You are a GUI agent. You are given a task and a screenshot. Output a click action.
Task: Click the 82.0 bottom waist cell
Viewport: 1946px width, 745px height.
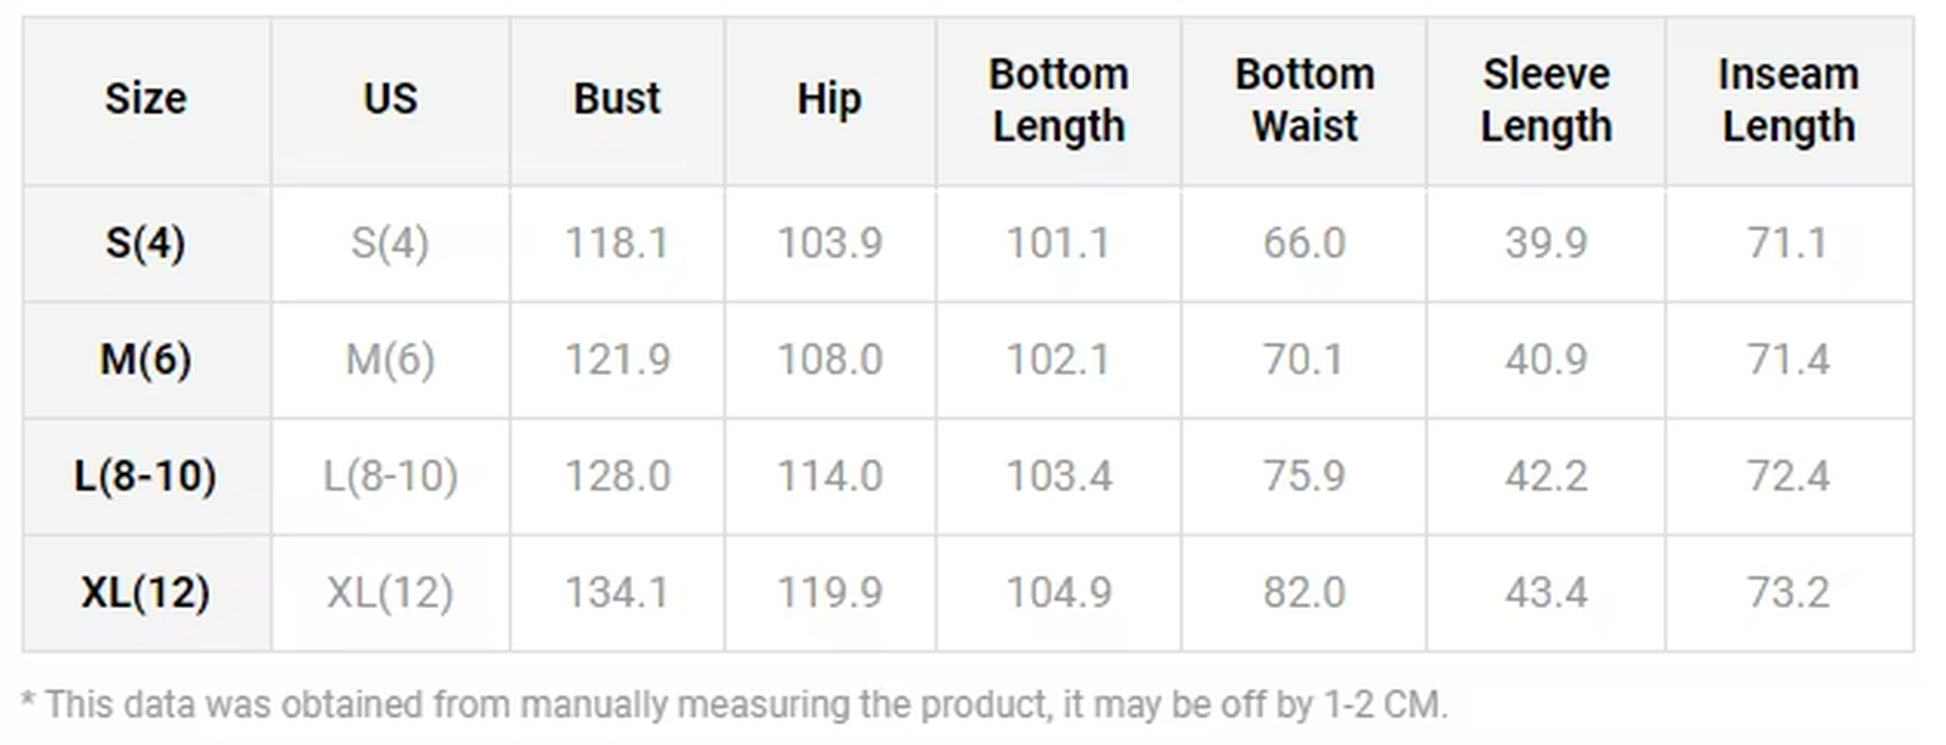(1304, 593)
